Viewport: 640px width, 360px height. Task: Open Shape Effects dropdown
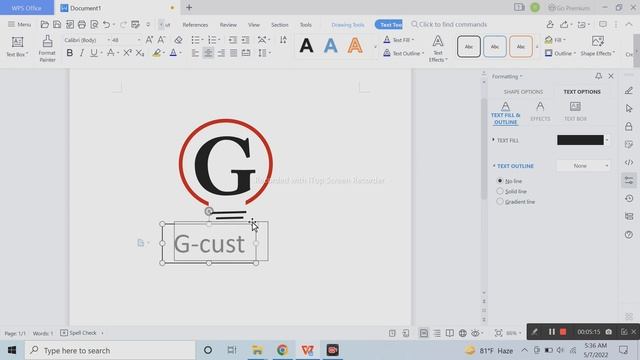(x=598, y=47)
